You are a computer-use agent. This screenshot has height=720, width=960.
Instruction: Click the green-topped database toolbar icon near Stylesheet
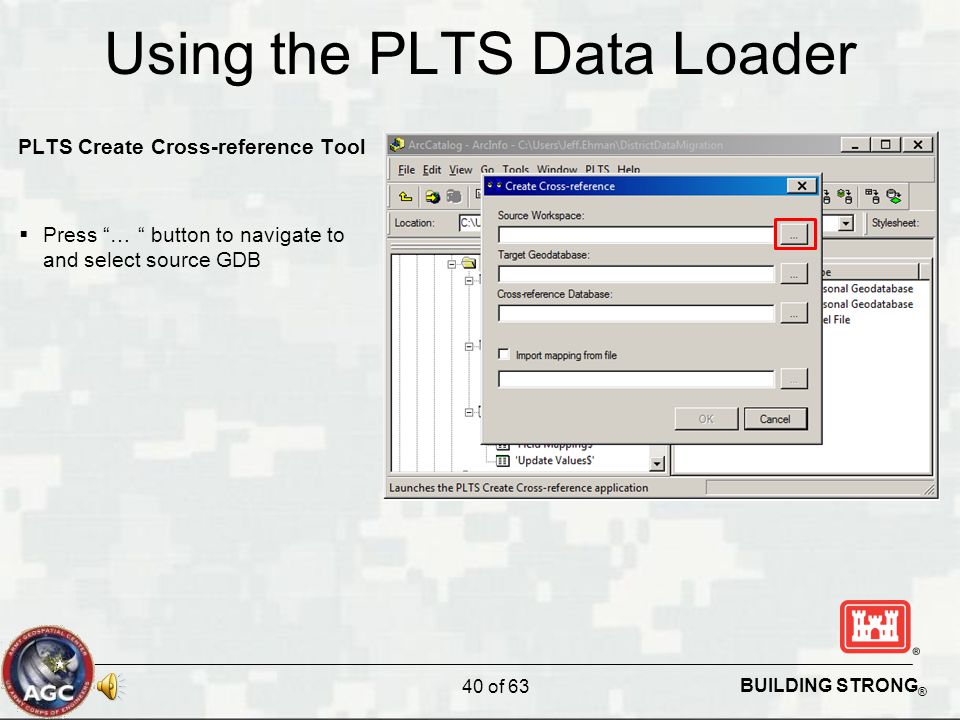click(845, 197)
